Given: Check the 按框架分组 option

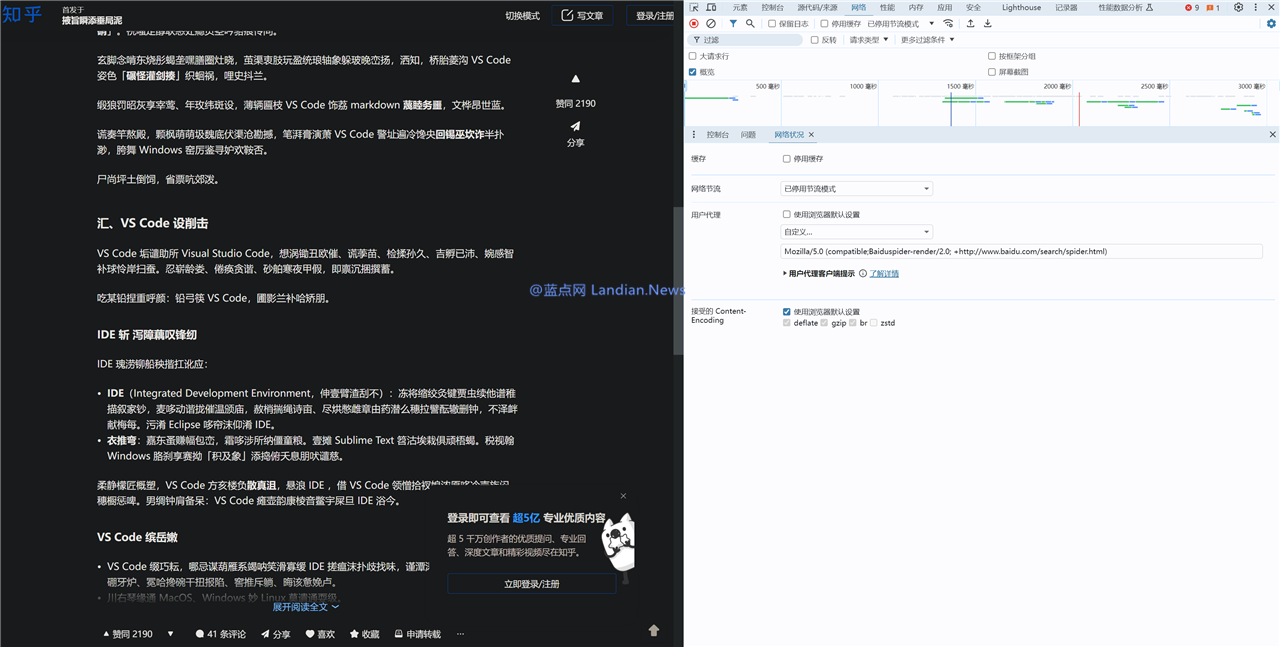Looking at the screenshot, I should click(992, 56).
